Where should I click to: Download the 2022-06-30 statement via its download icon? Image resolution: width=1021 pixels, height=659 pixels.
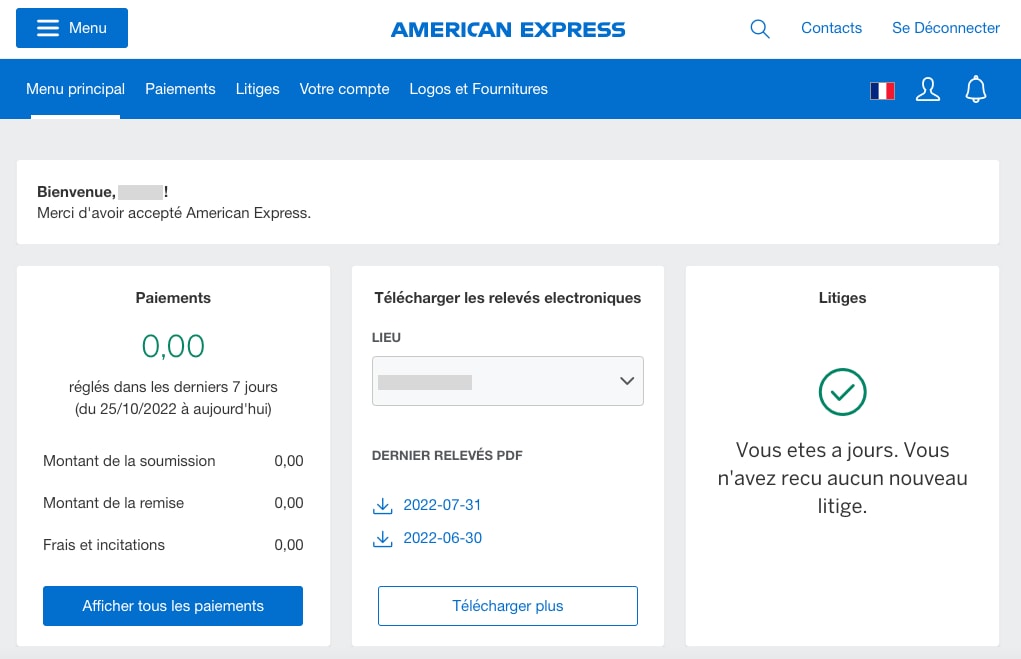click(x=383, y=539)
